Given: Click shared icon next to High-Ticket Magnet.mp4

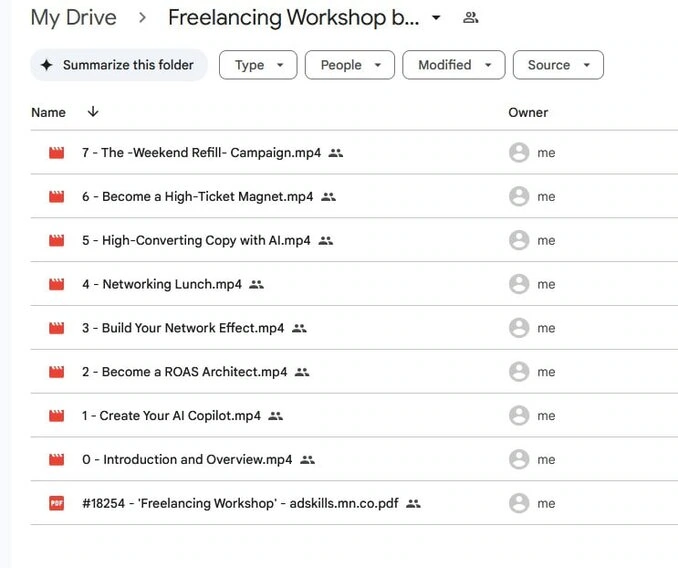Looking at the screenshot, I should [x=328, y=197].
